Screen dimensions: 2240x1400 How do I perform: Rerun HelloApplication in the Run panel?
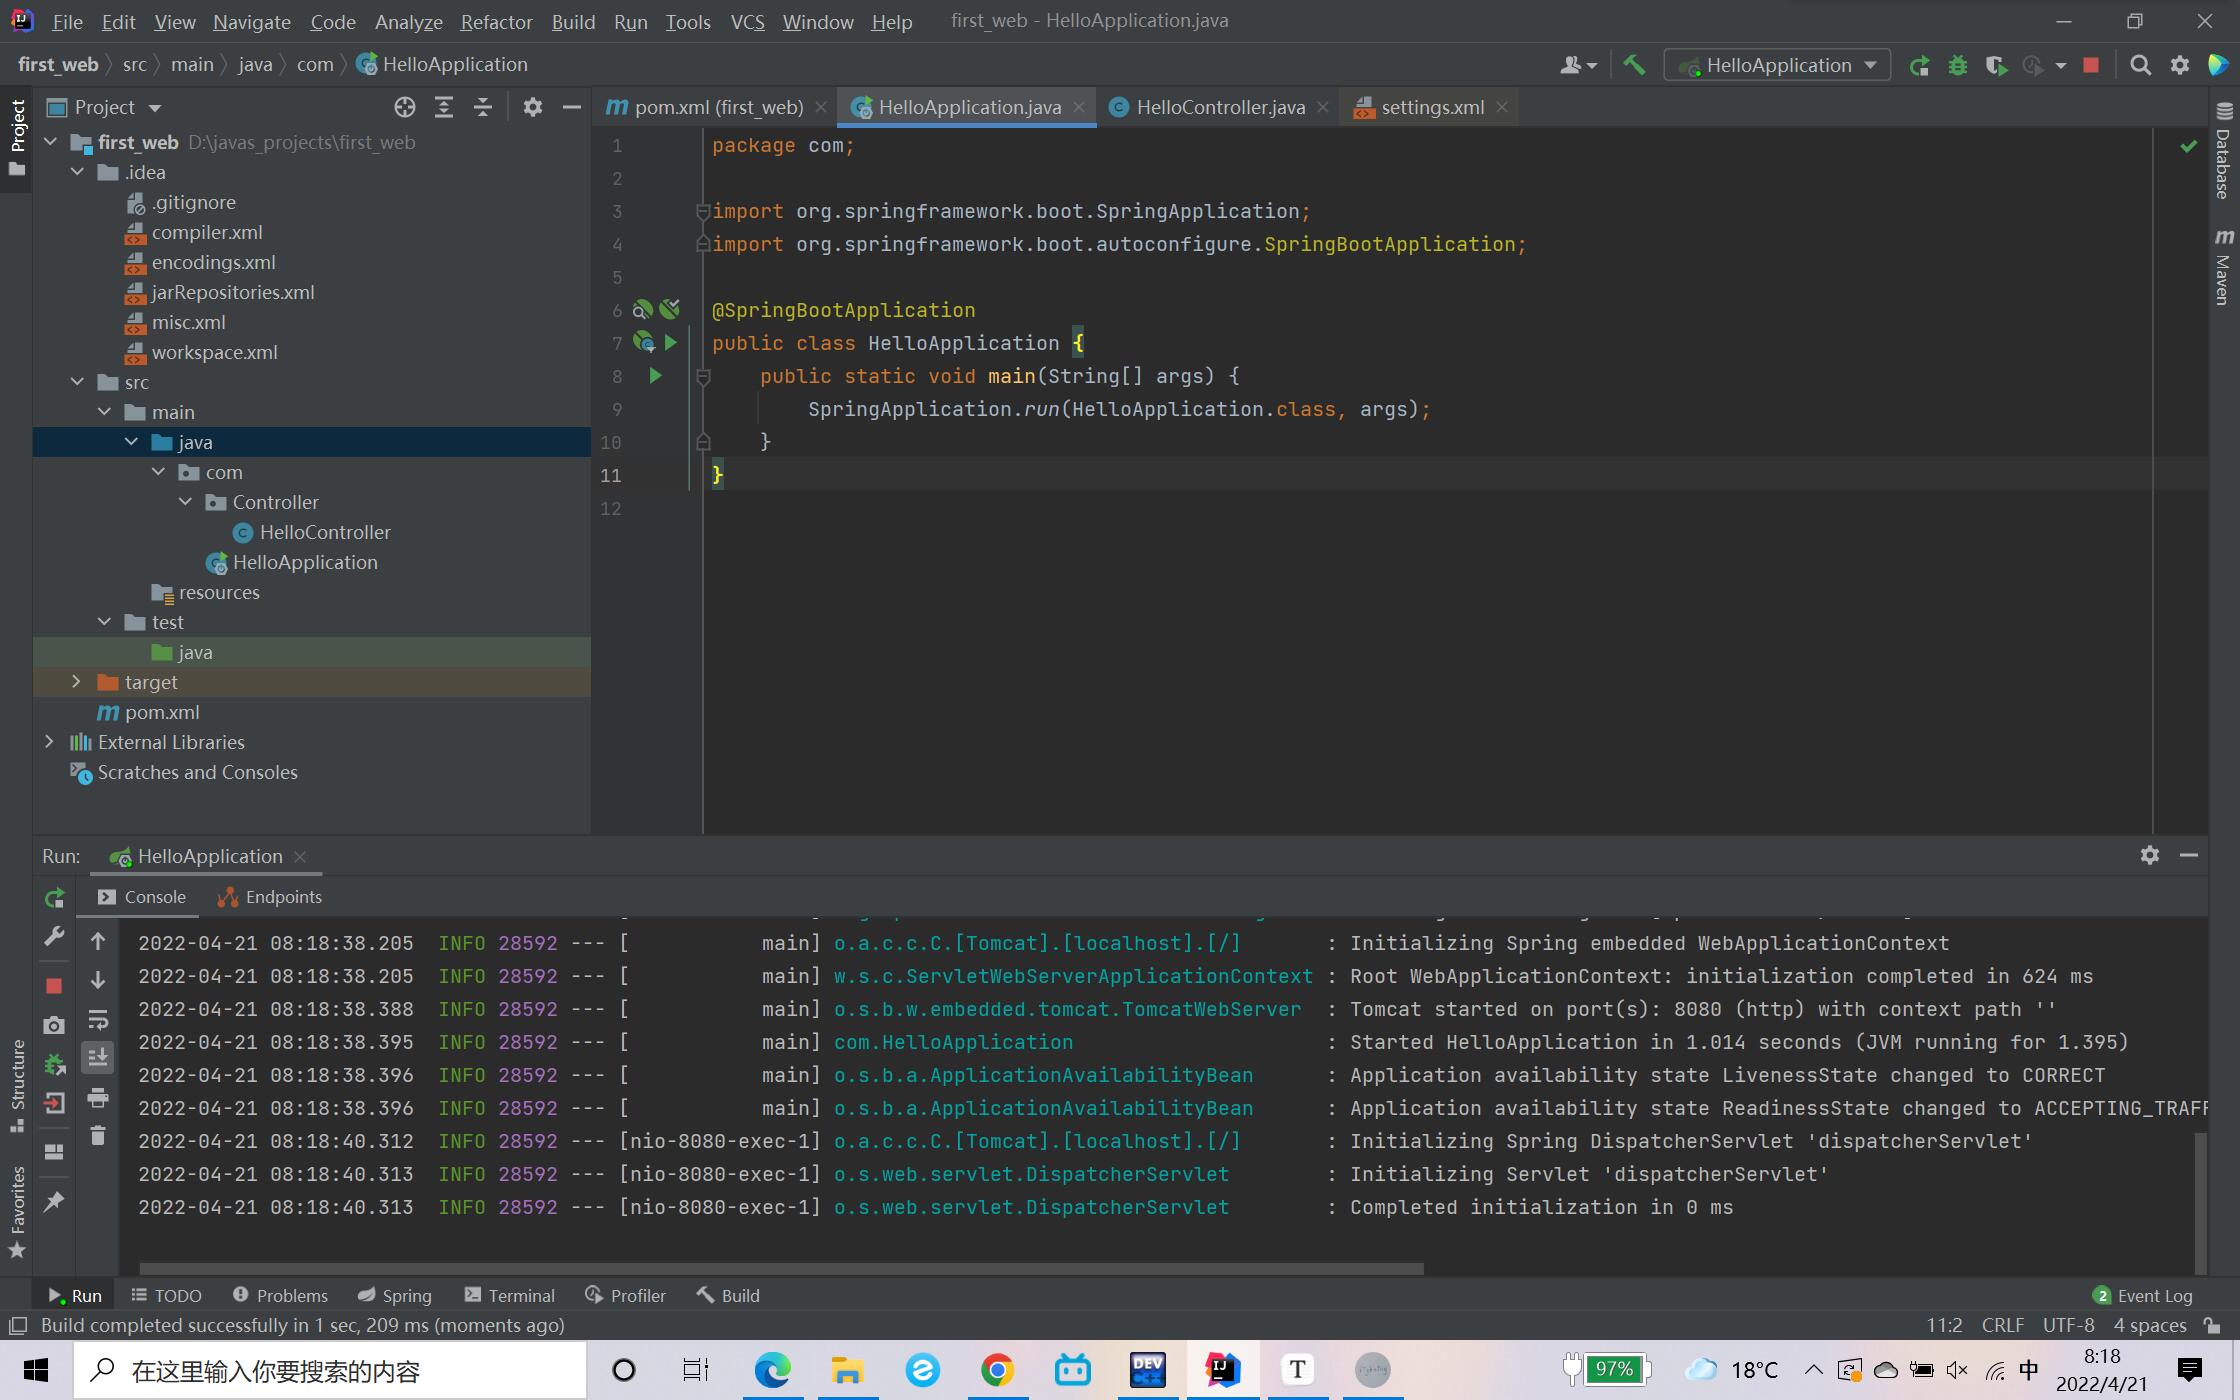pos(54,897)
